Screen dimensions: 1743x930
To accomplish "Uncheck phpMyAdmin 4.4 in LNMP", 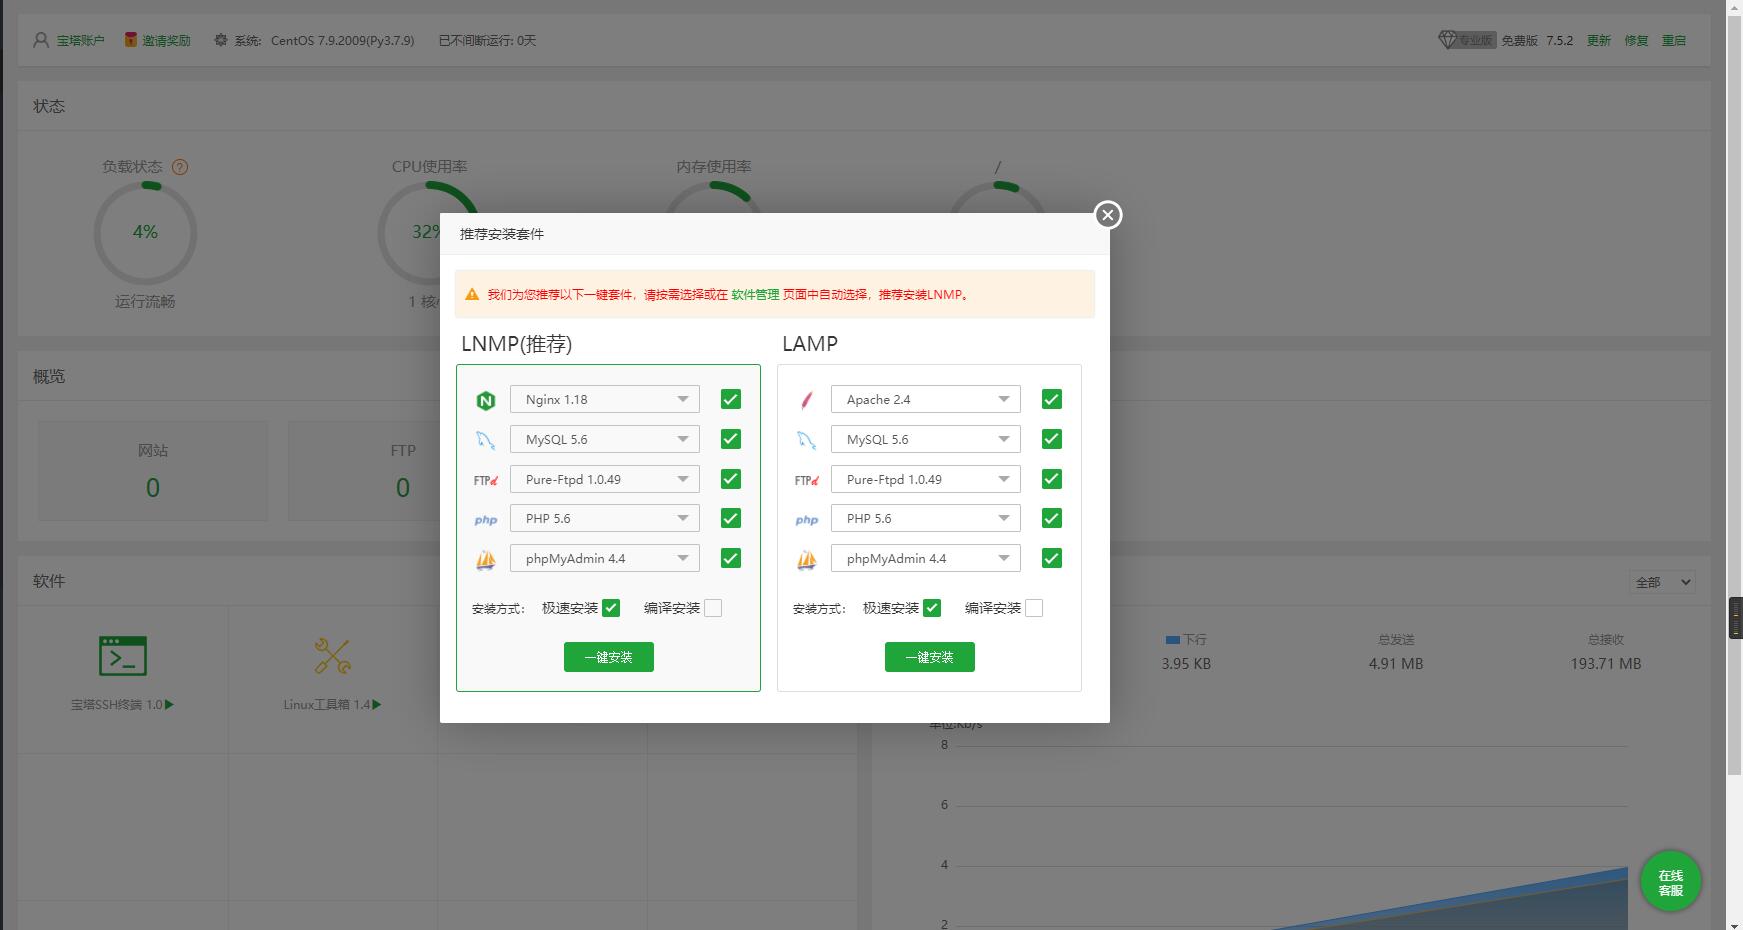I will pyautogui.click(x=731, y=558).
